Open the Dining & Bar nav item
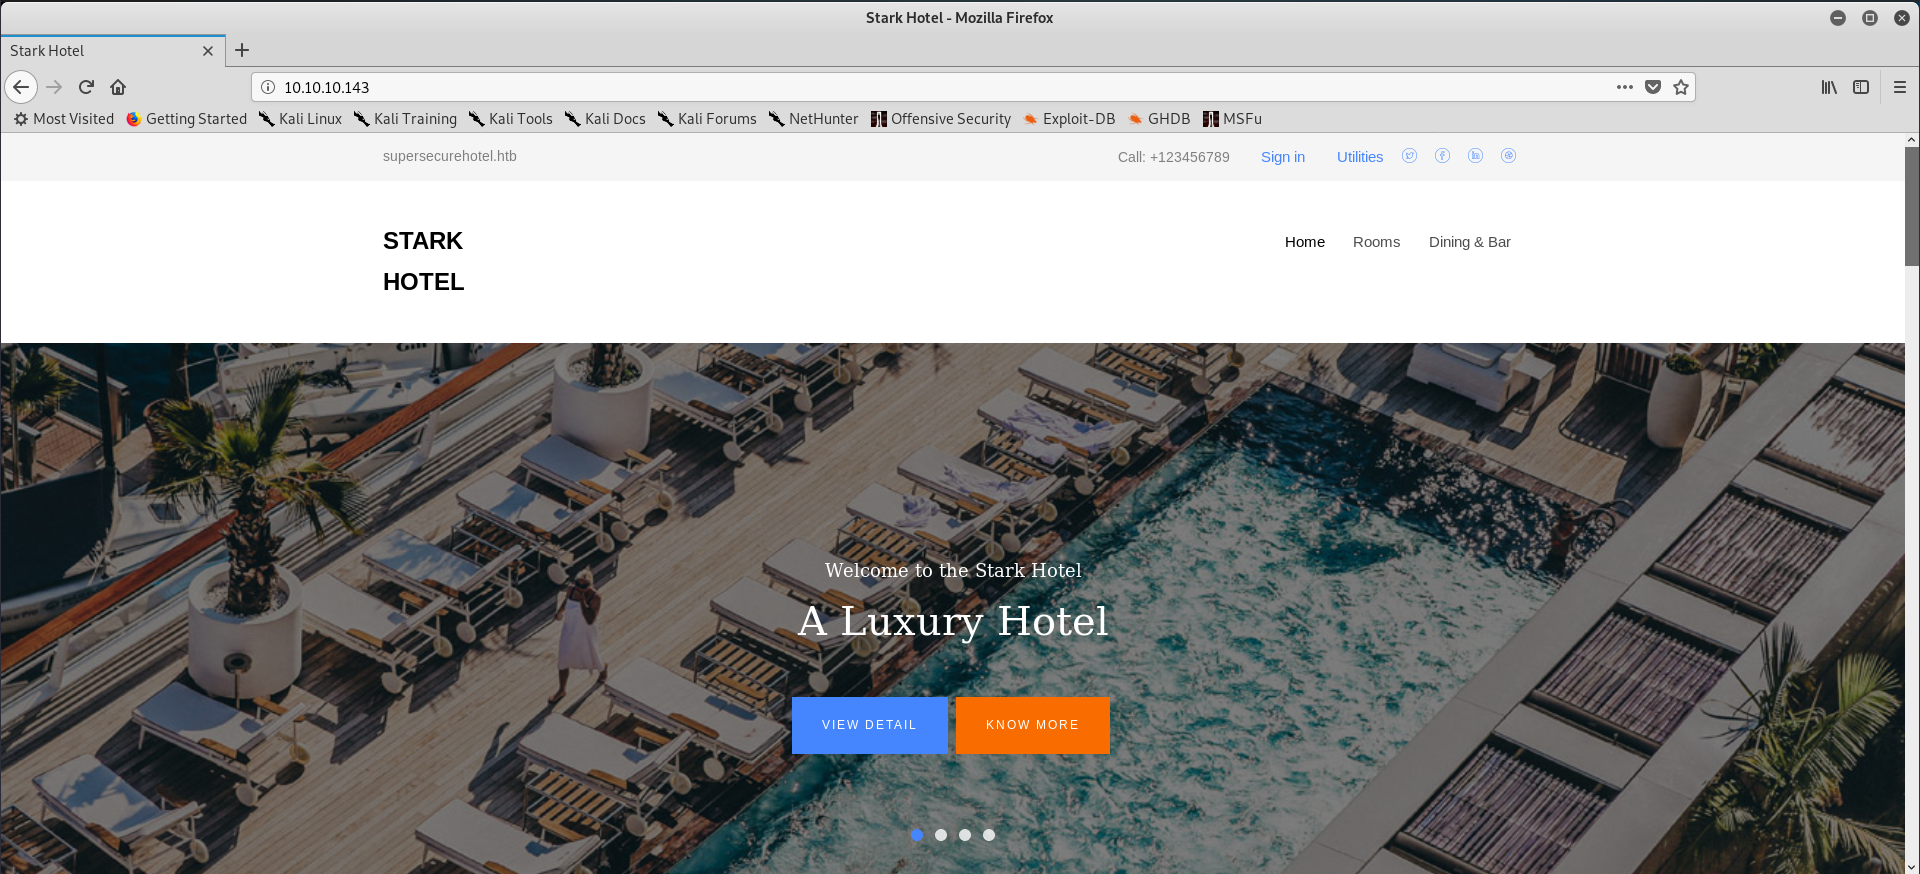 (x=1469, y=242)
